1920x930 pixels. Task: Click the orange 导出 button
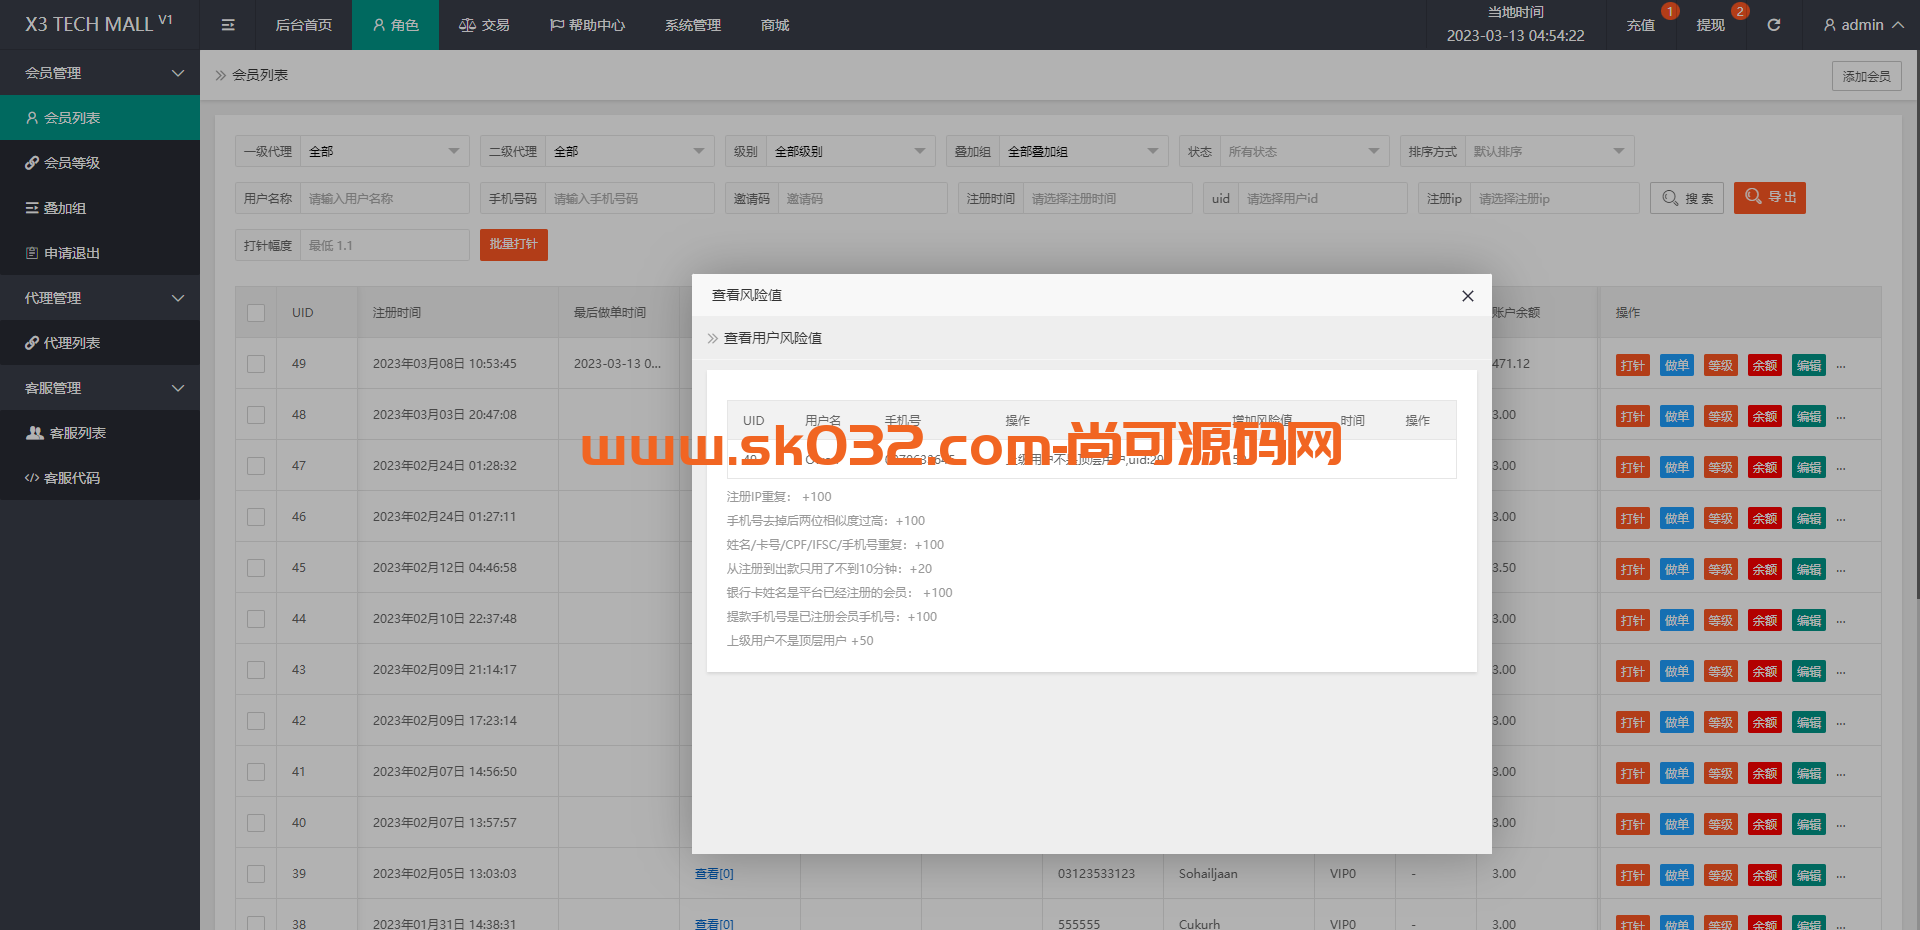[x=1770, y=197]
